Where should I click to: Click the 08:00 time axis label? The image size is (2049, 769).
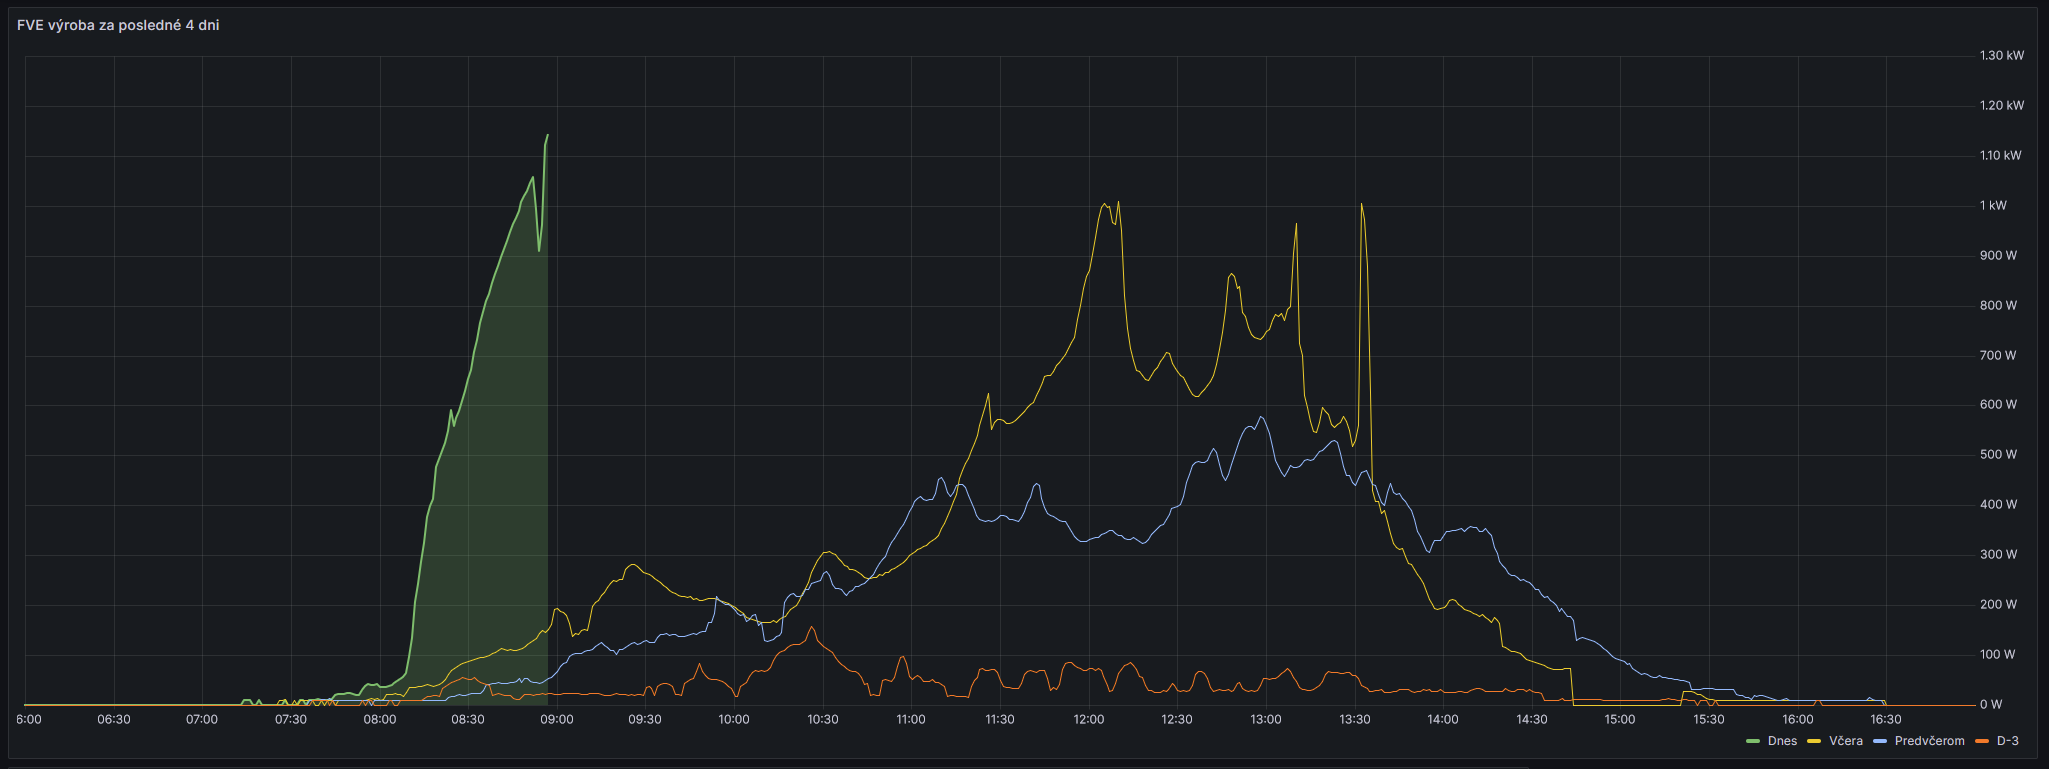(x=380, y=720)
